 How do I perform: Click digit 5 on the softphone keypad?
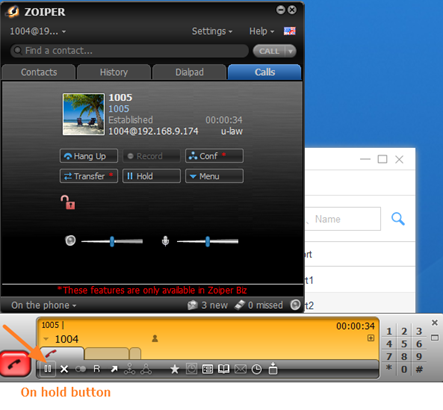point(404,344)
